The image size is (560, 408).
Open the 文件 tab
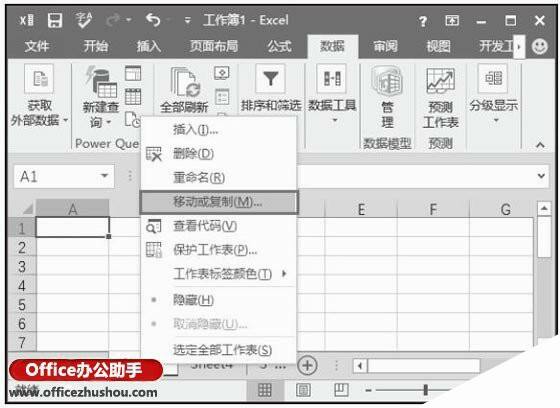pos(37,46)
